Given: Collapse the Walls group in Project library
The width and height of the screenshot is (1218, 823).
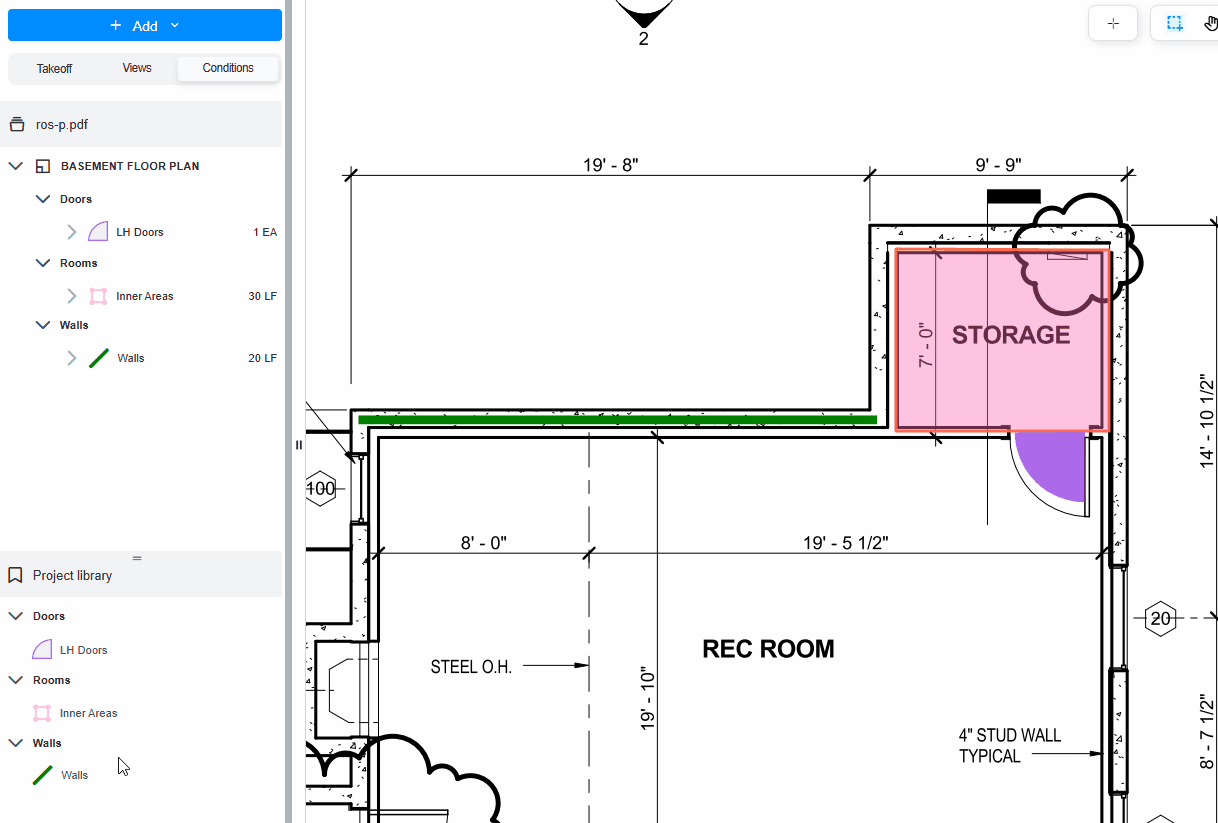Looking at the screenshot, I should 16,743.
